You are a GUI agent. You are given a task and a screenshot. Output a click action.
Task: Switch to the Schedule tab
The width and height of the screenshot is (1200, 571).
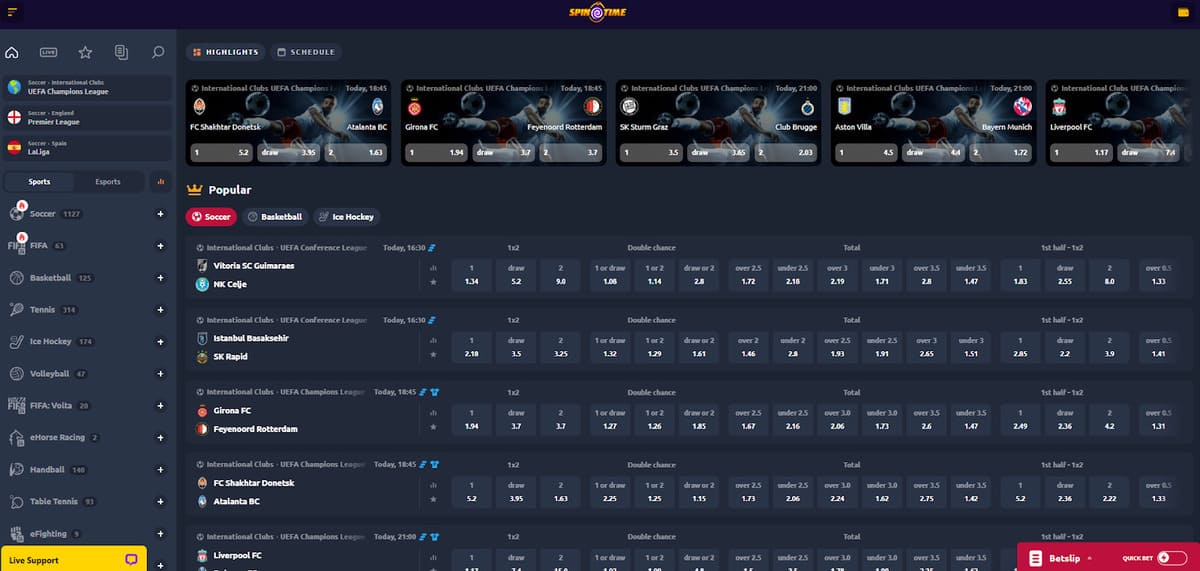pyautogui.click(x=306, y=52)
